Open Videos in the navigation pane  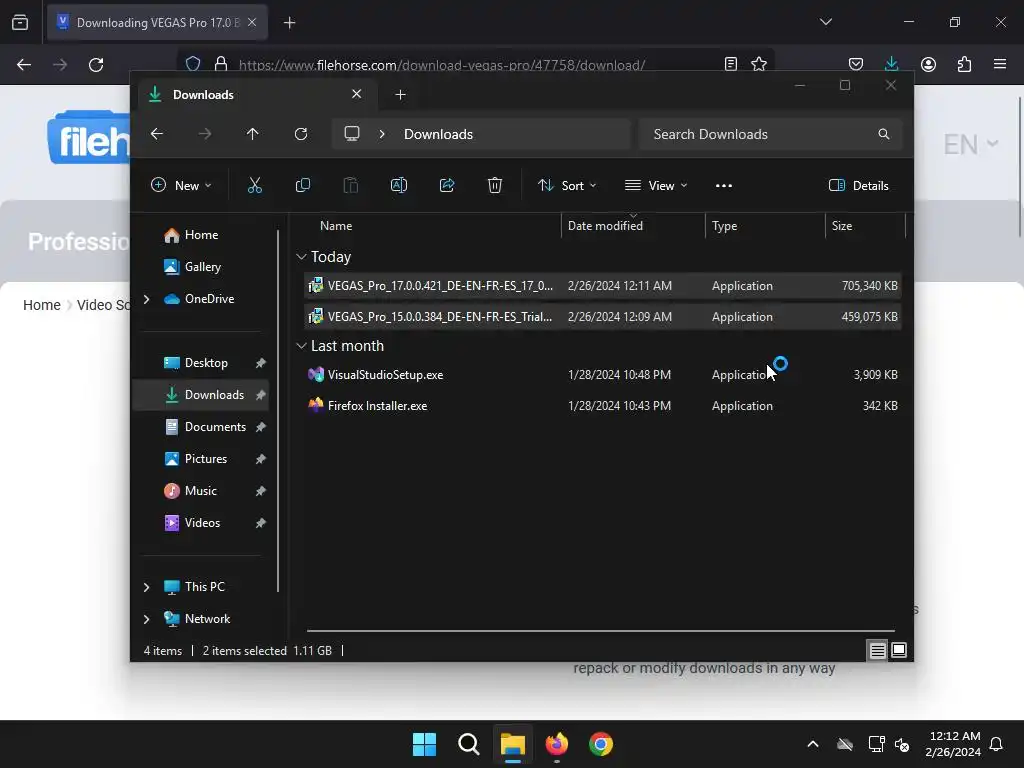coord(202,522)
